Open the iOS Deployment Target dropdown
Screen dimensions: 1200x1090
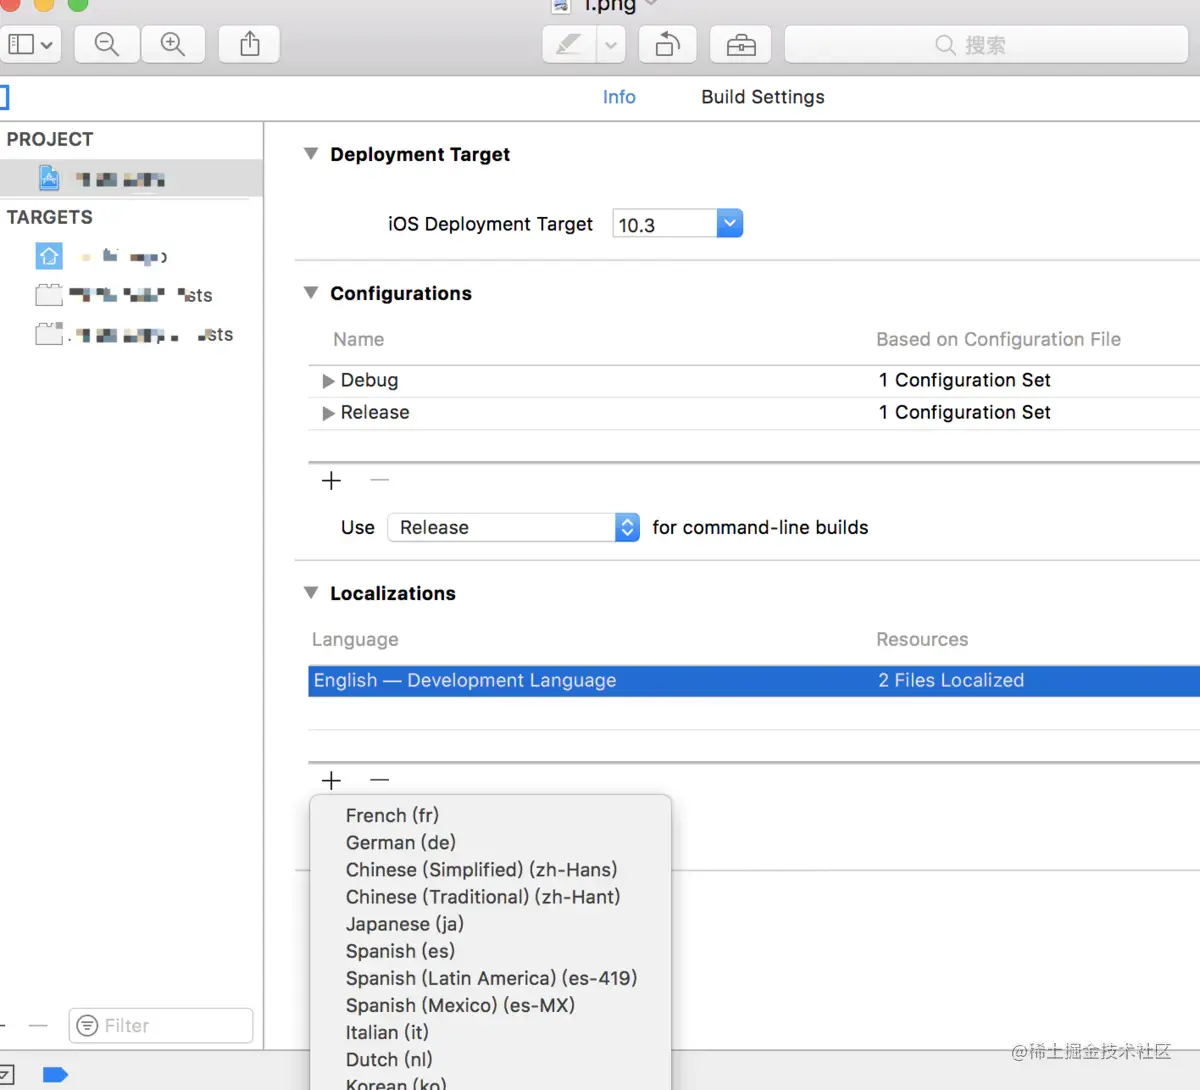730,224
